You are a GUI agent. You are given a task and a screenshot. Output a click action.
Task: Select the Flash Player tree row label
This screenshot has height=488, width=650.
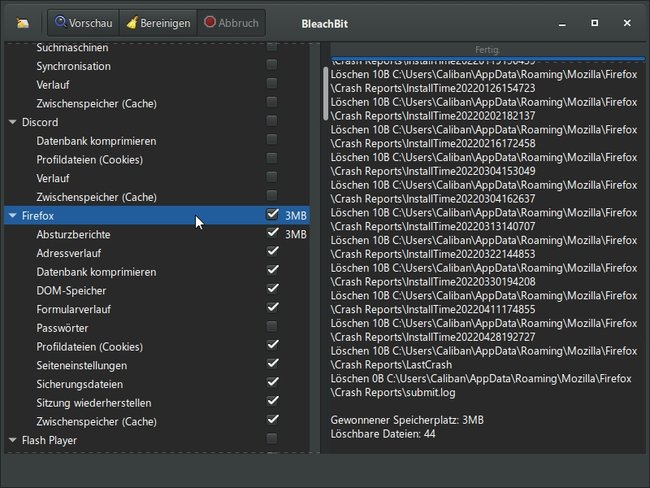(x=49, y=440)
